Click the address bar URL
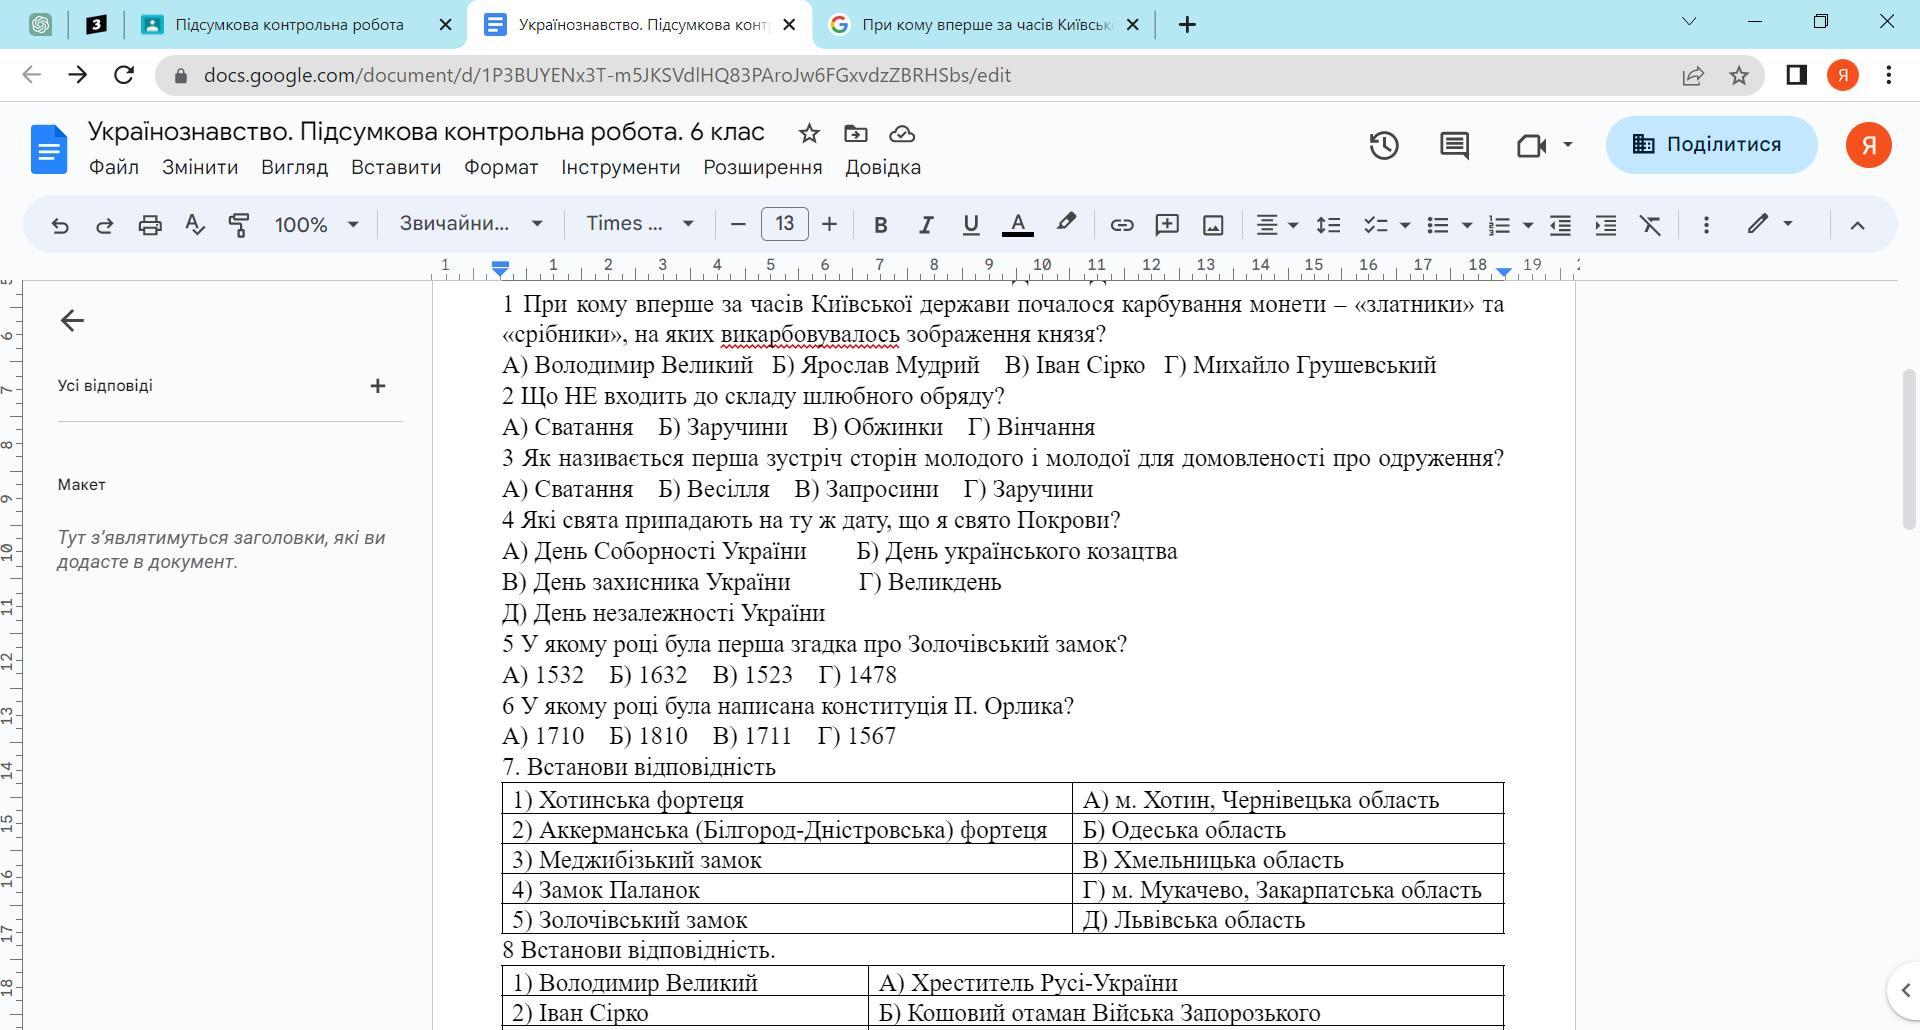 606,76
